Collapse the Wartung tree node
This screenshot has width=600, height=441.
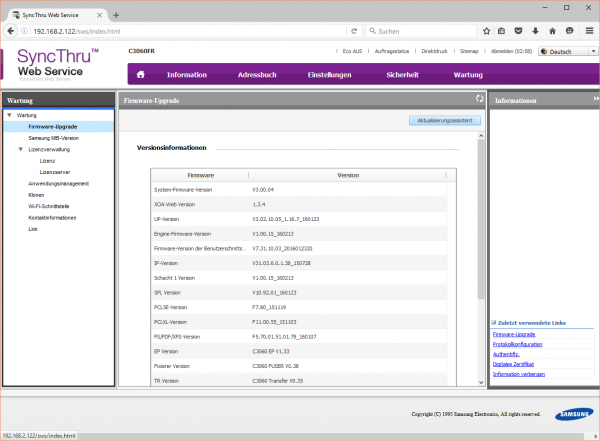(9, 116)
